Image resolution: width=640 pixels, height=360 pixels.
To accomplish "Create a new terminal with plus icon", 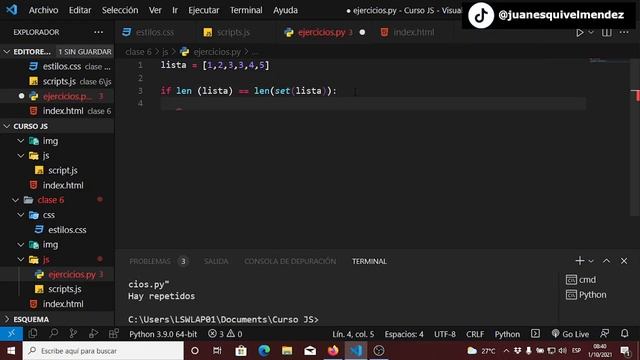I will coord(580,261).
